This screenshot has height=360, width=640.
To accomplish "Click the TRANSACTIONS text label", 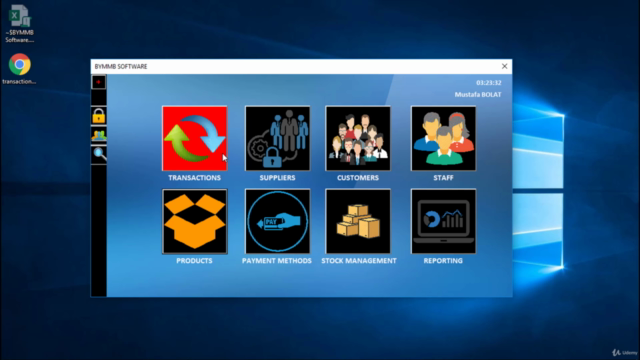I will [194, 178].
